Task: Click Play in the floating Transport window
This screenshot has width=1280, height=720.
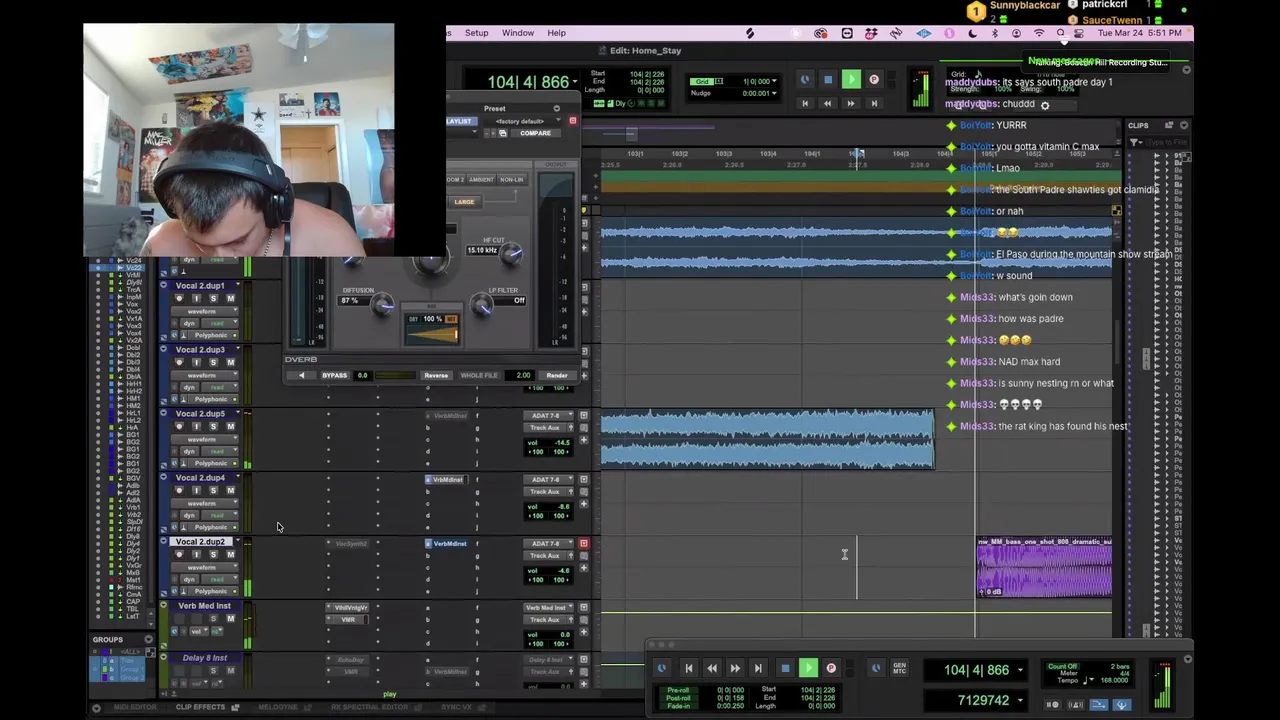Action: pos(808,668)
